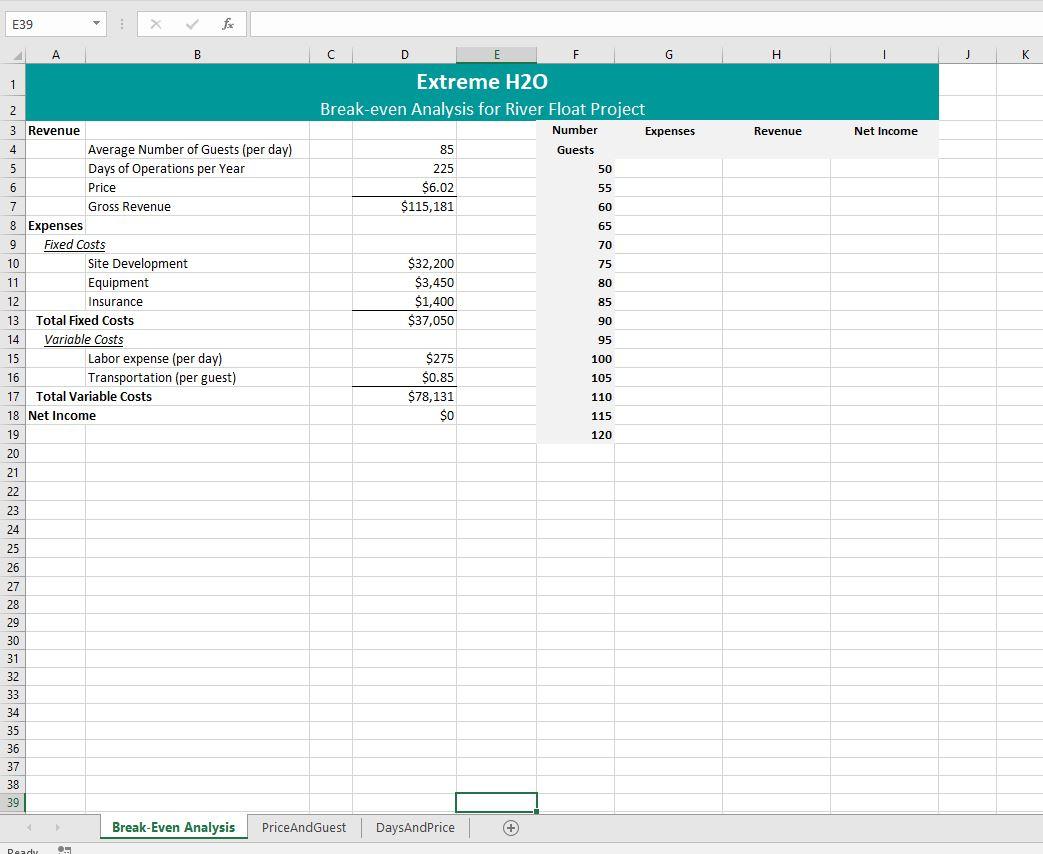Click inside the formula bar
This screenshot has width=1043, height=854.
click(600, 23)
